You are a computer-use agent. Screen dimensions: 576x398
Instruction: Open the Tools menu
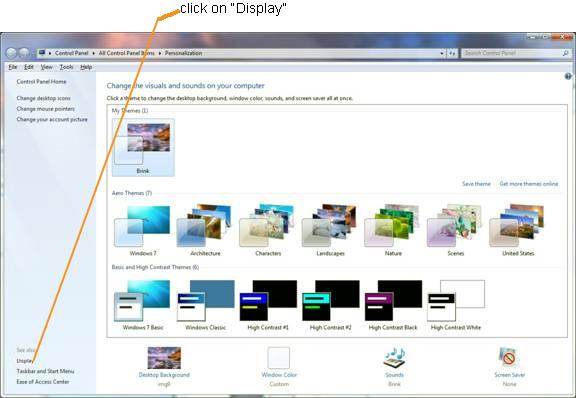click(x=66, y=67)
